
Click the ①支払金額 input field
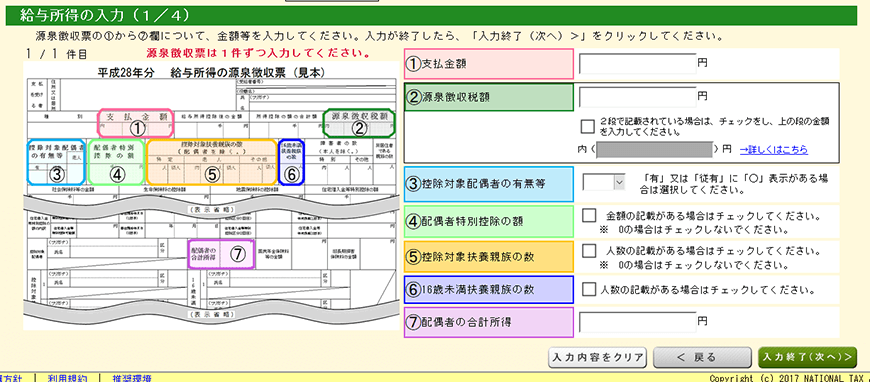coord(638,64)
